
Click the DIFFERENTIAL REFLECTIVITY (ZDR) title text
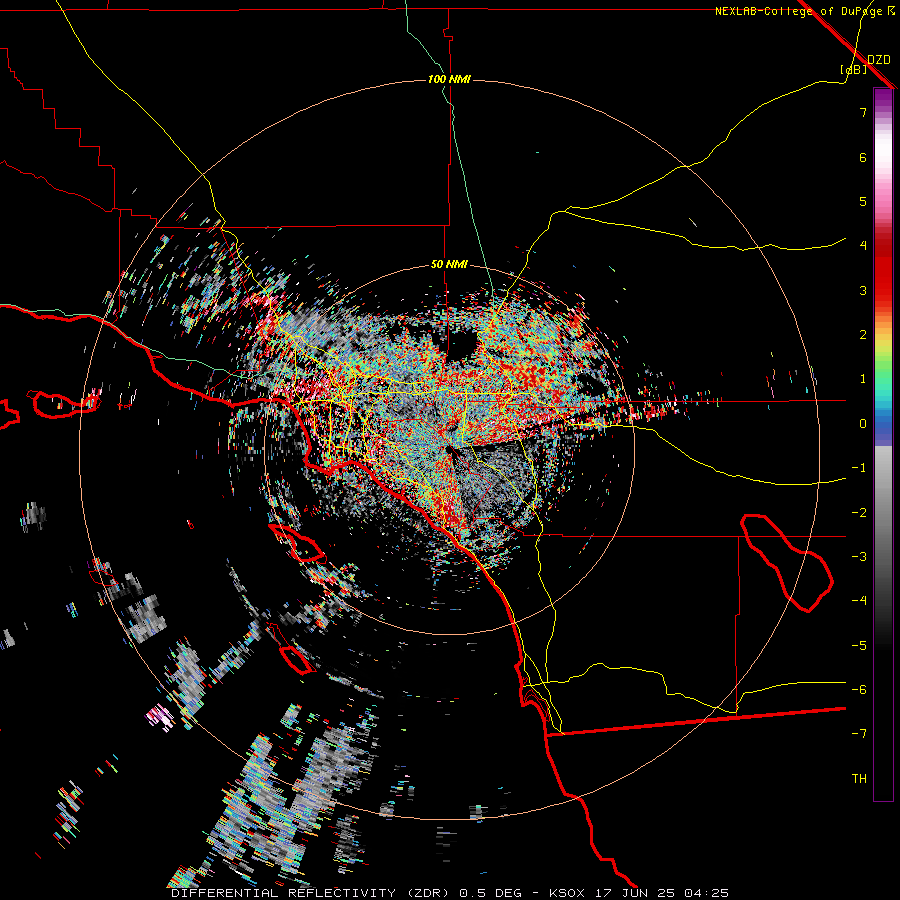[312, 893]
